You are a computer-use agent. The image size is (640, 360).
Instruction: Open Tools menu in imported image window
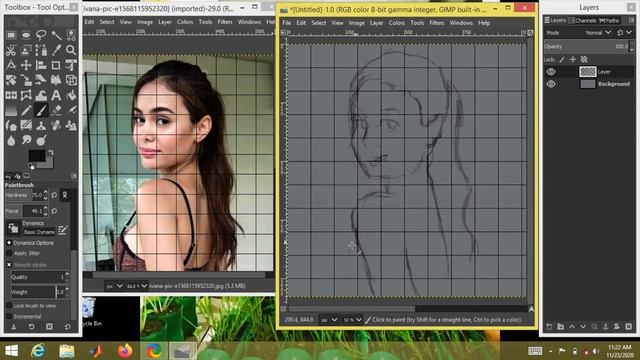[x=205, y=22]
